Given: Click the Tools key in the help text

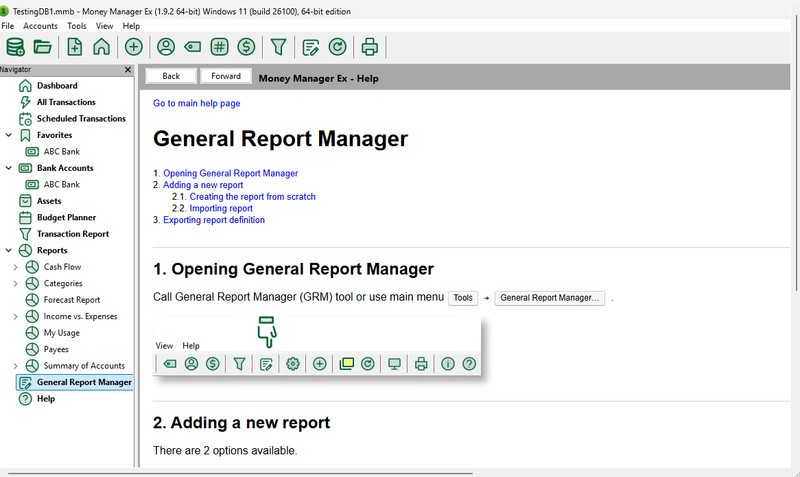Looking at the screenshot, I should point(463,298).
